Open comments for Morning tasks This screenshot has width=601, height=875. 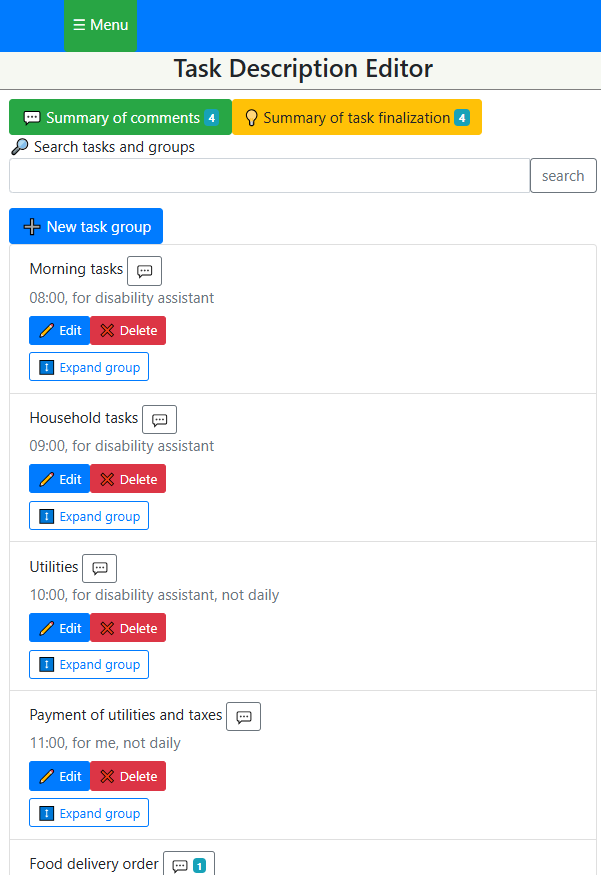pos(144,271)
